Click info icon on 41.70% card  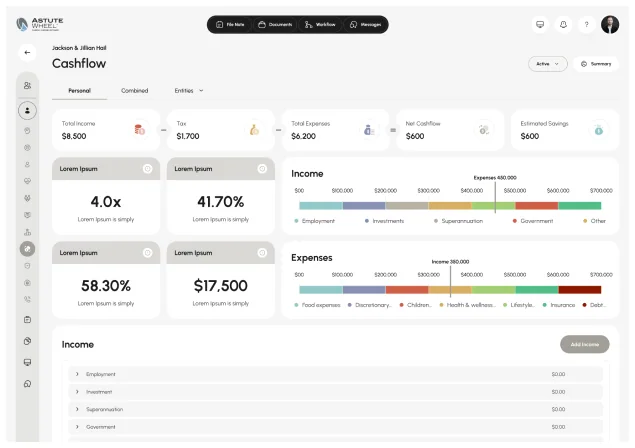coord(262,169)
